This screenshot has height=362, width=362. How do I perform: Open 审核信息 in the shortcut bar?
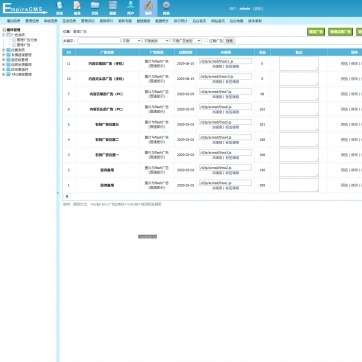[x=51, y=21]
